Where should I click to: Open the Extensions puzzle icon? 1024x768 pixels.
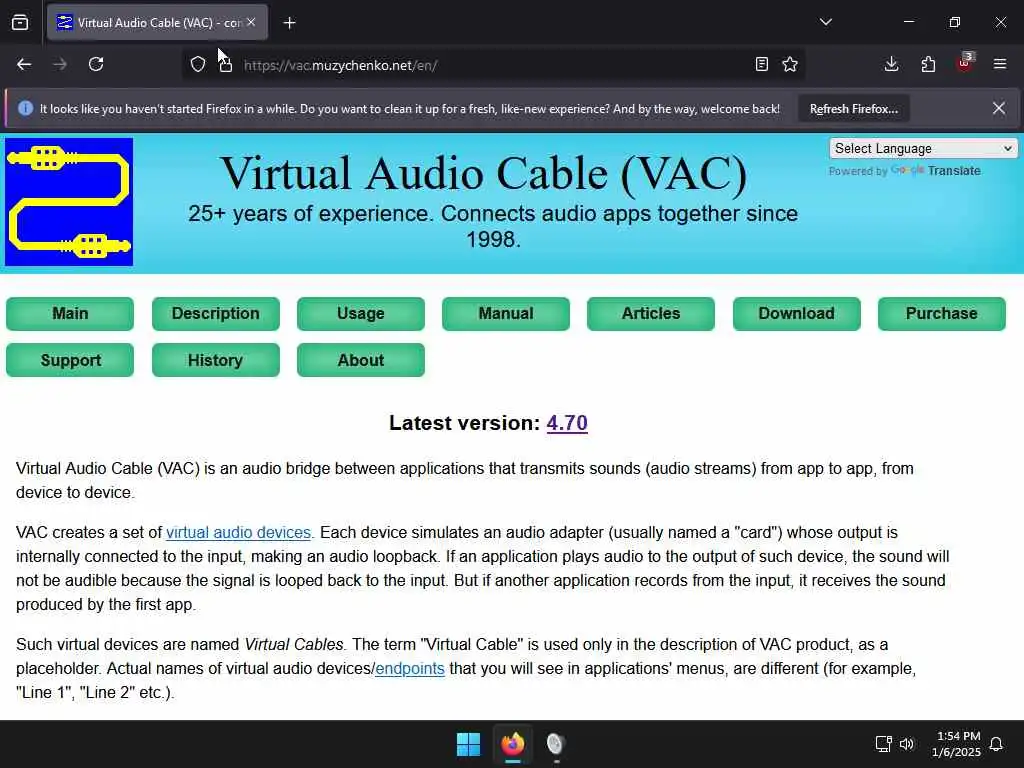pyautogui.click(x=928, y=65)
